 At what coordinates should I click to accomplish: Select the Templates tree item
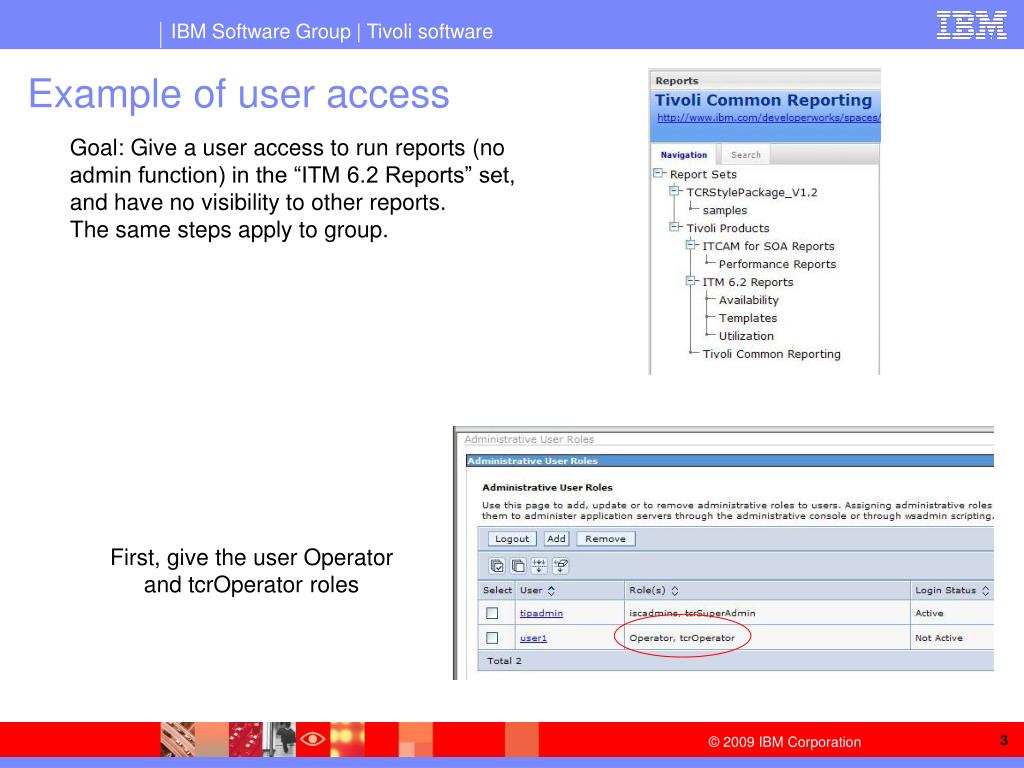(748, 318)
